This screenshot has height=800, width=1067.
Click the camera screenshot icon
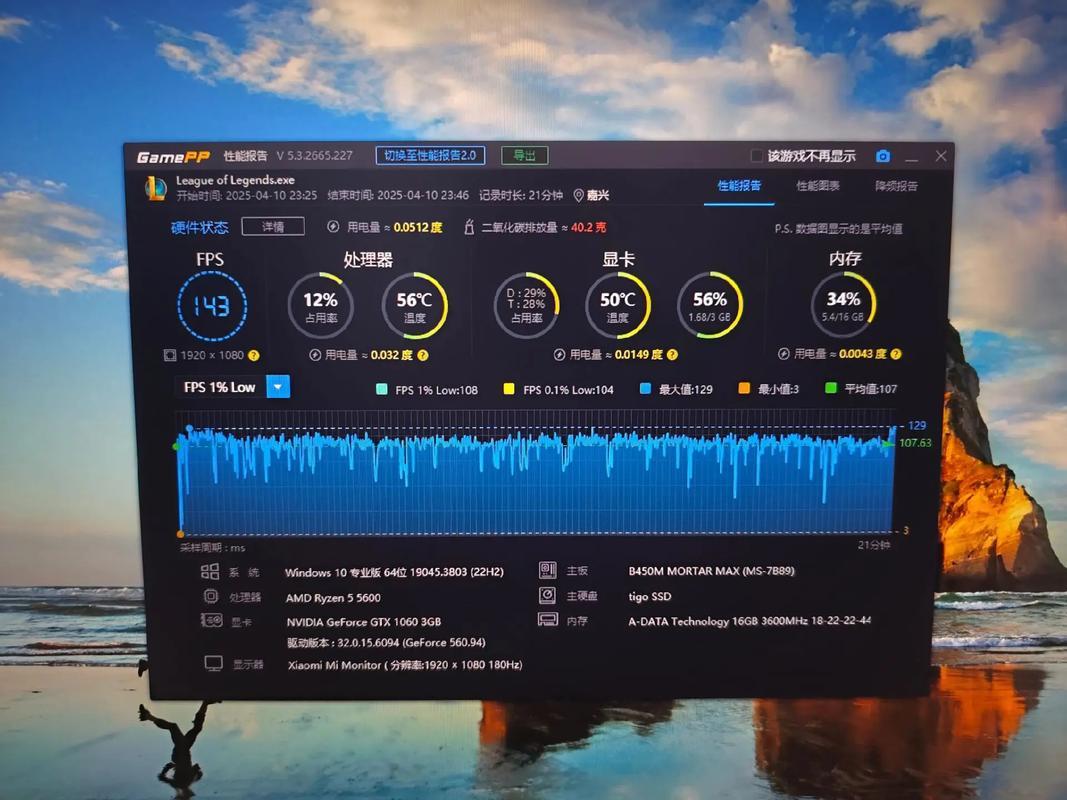click(883, 156)
